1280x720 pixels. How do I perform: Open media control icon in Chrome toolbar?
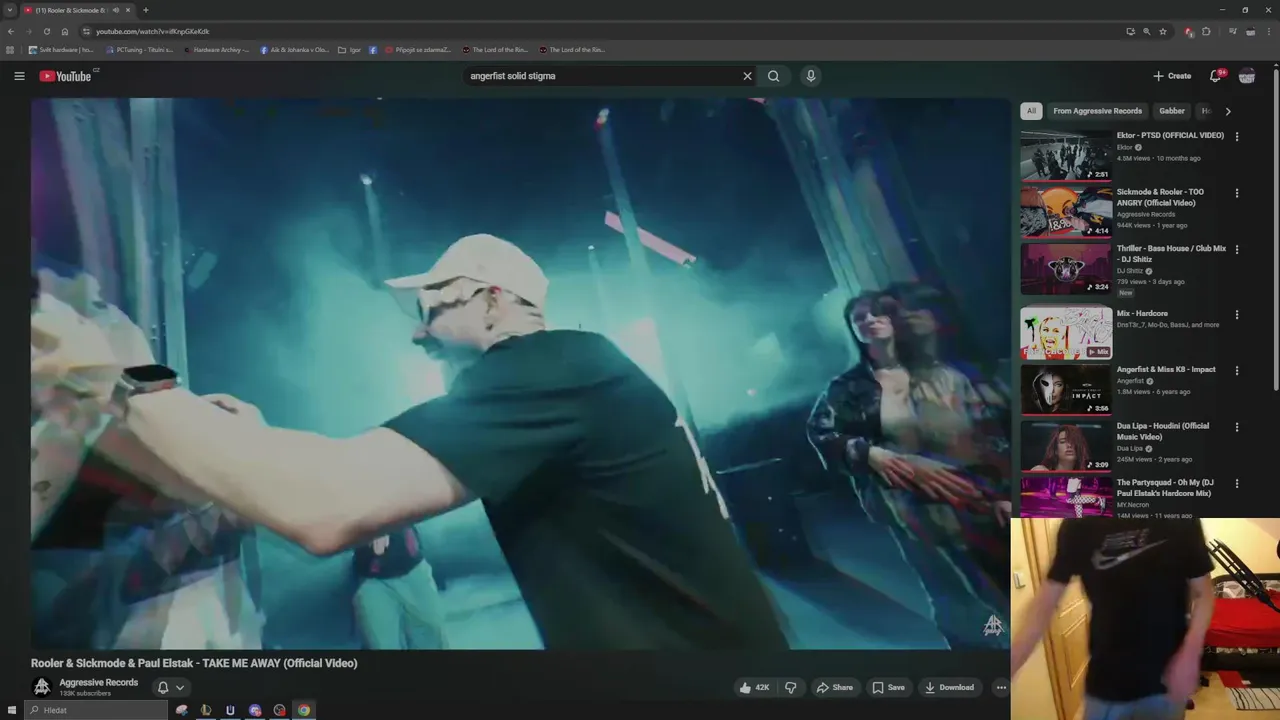pyautogui.click(x=1232, y=31)
